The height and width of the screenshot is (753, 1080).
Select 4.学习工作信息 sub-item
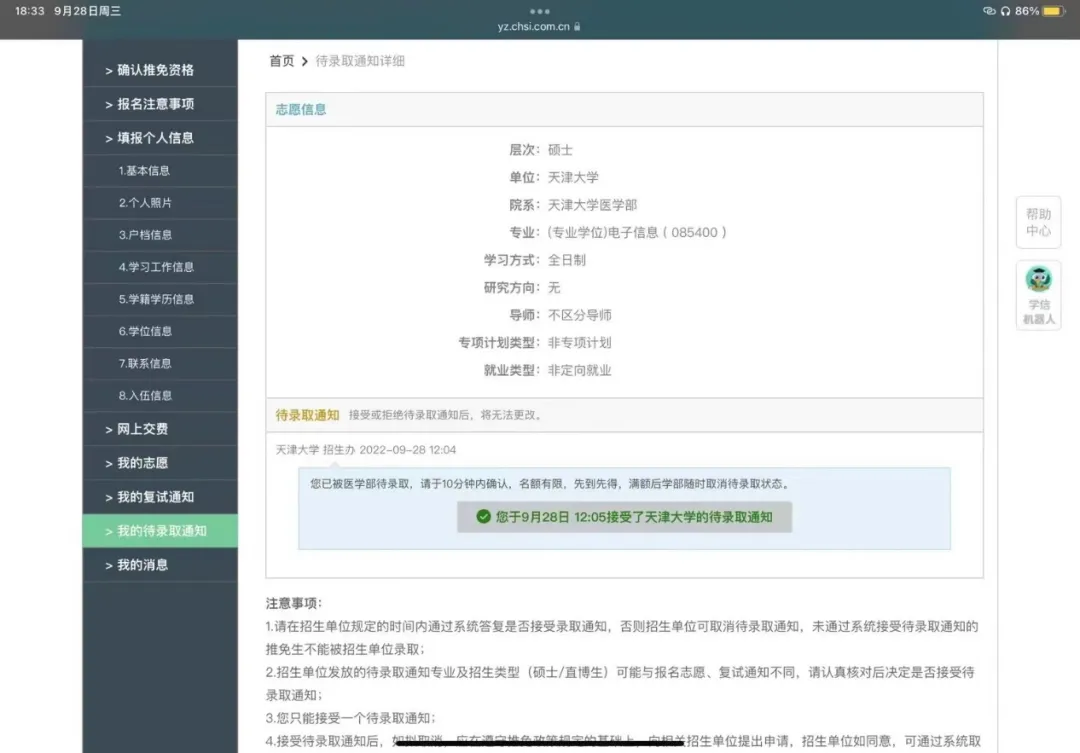tap(160, 267)
